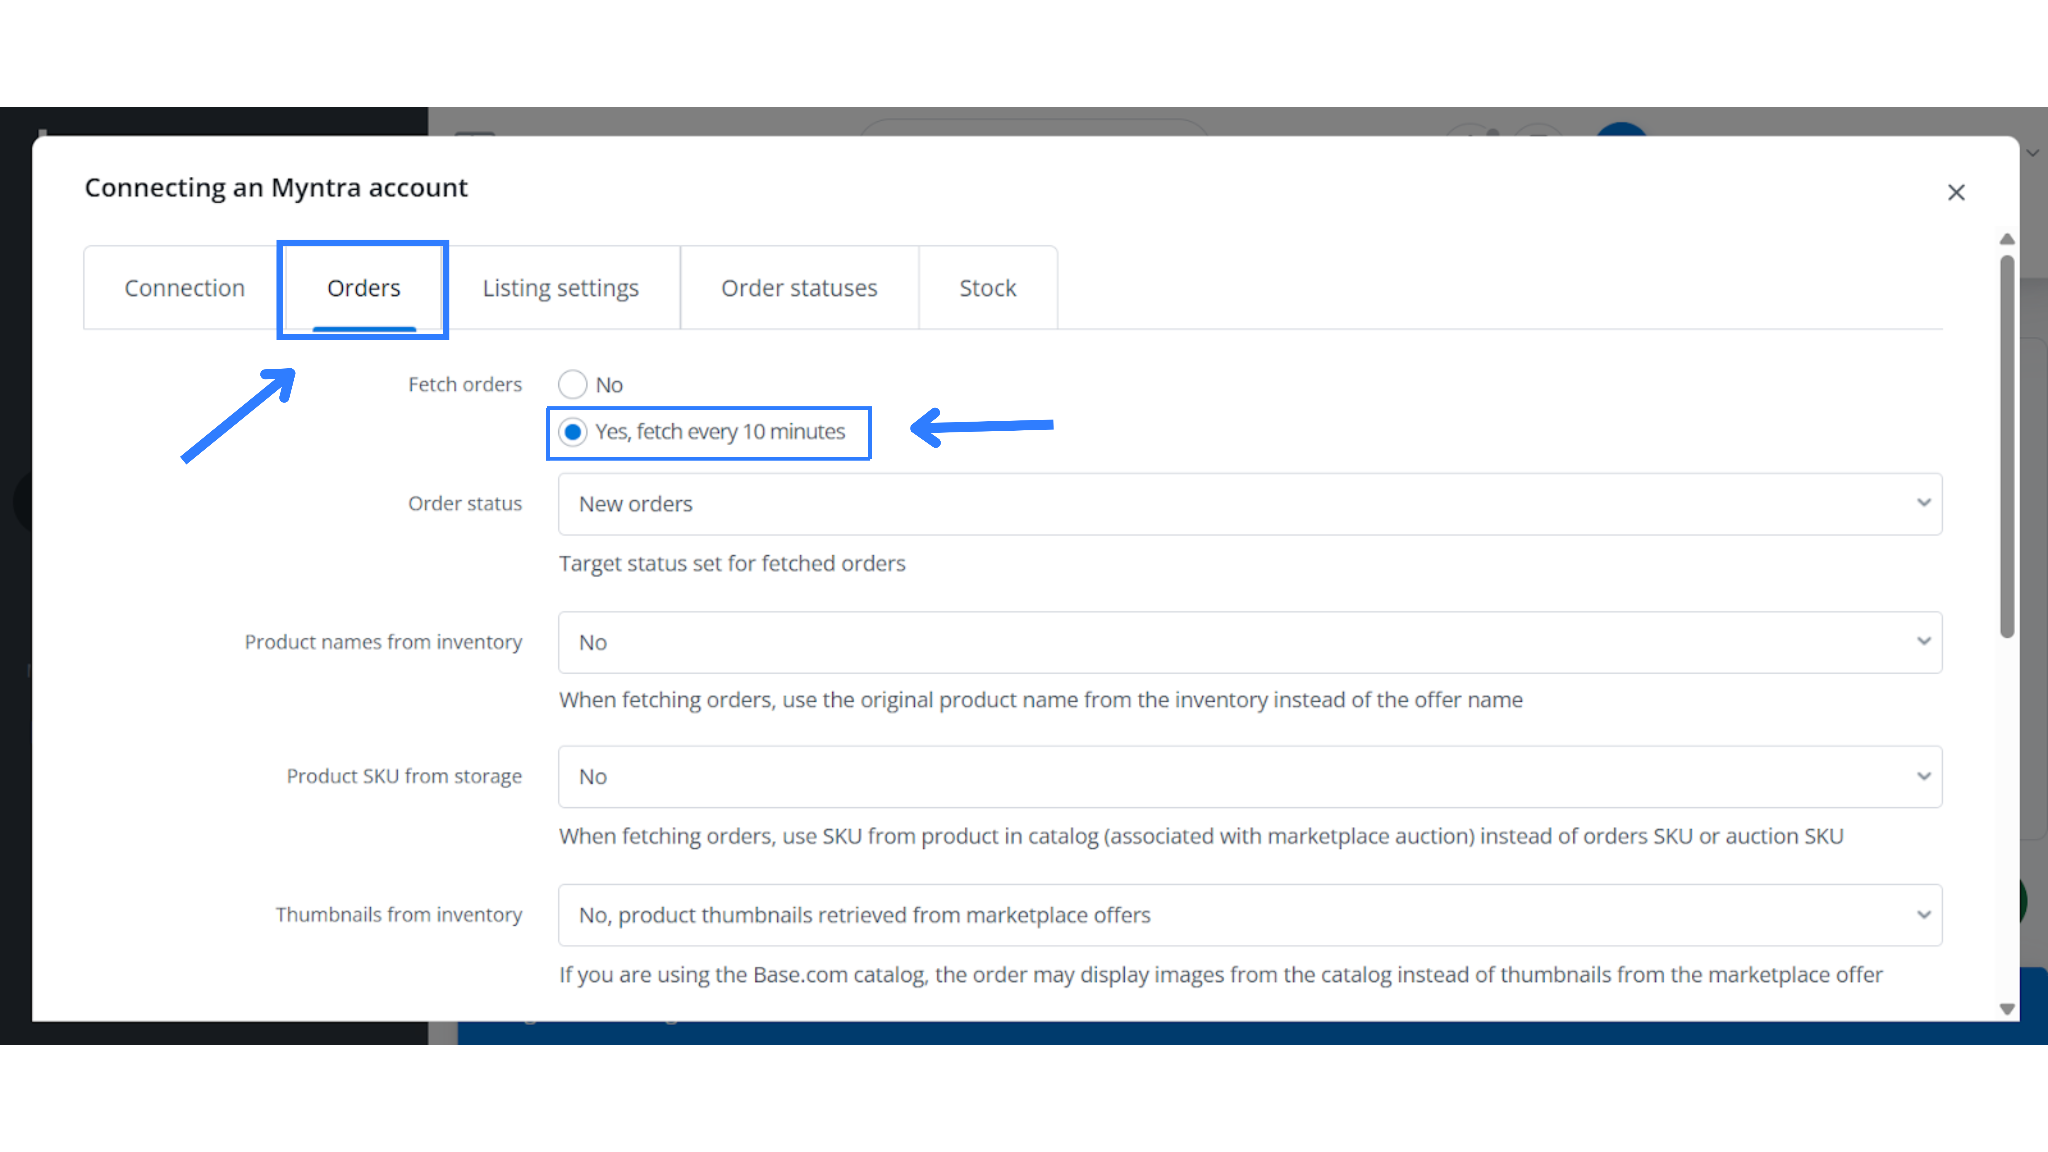Open Product names from inventory dropdown
Viewport: 2048px width, 1152px height.
pyautogui.click(x=1248, y=642)
